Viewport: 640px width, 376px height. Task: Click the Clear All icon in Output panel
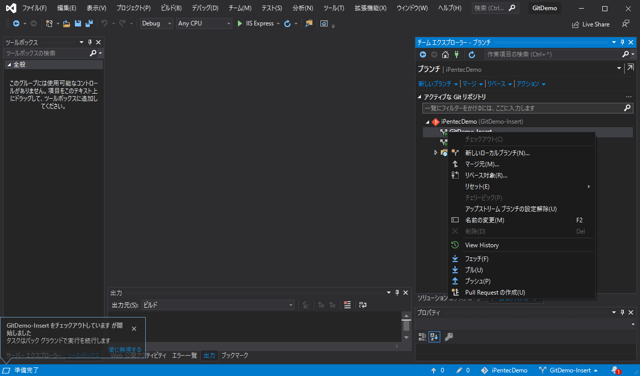point(347,305)
